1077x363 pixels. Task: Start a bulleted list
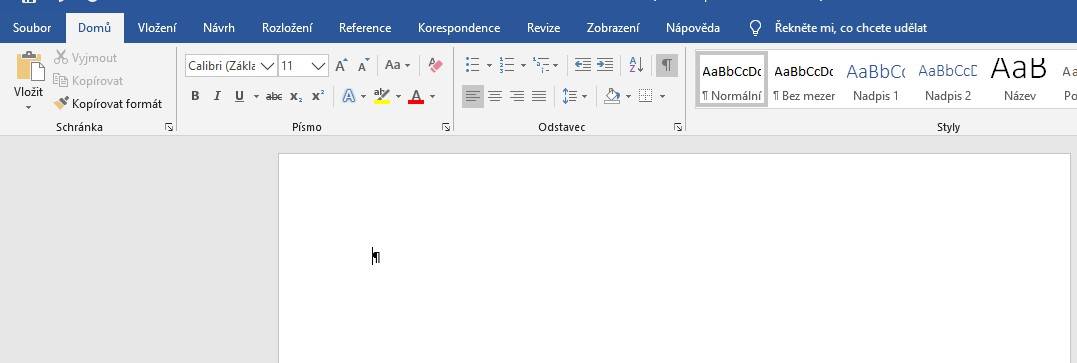point(473,65)
